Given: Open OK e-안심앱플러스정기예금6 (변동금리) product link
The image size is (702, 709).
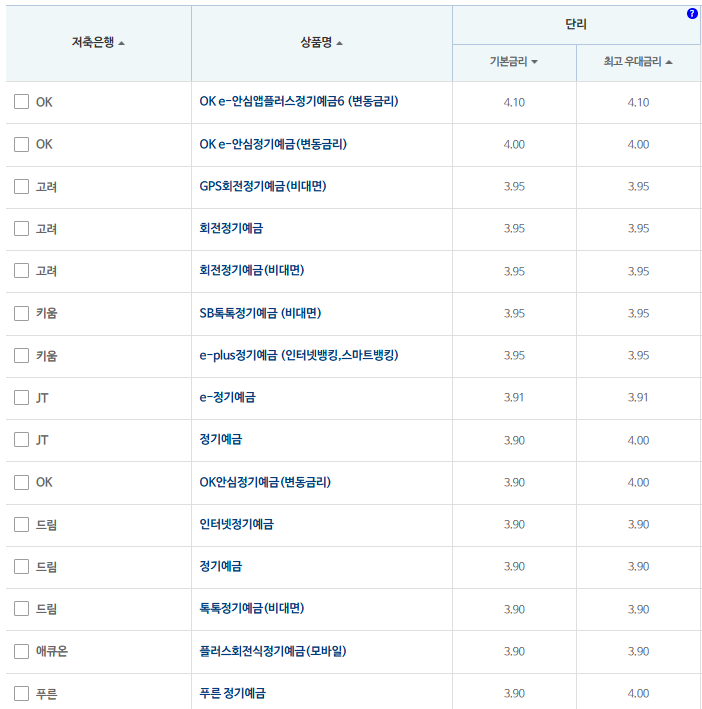Looking at the screenshot, I should (x=299, y=101).
